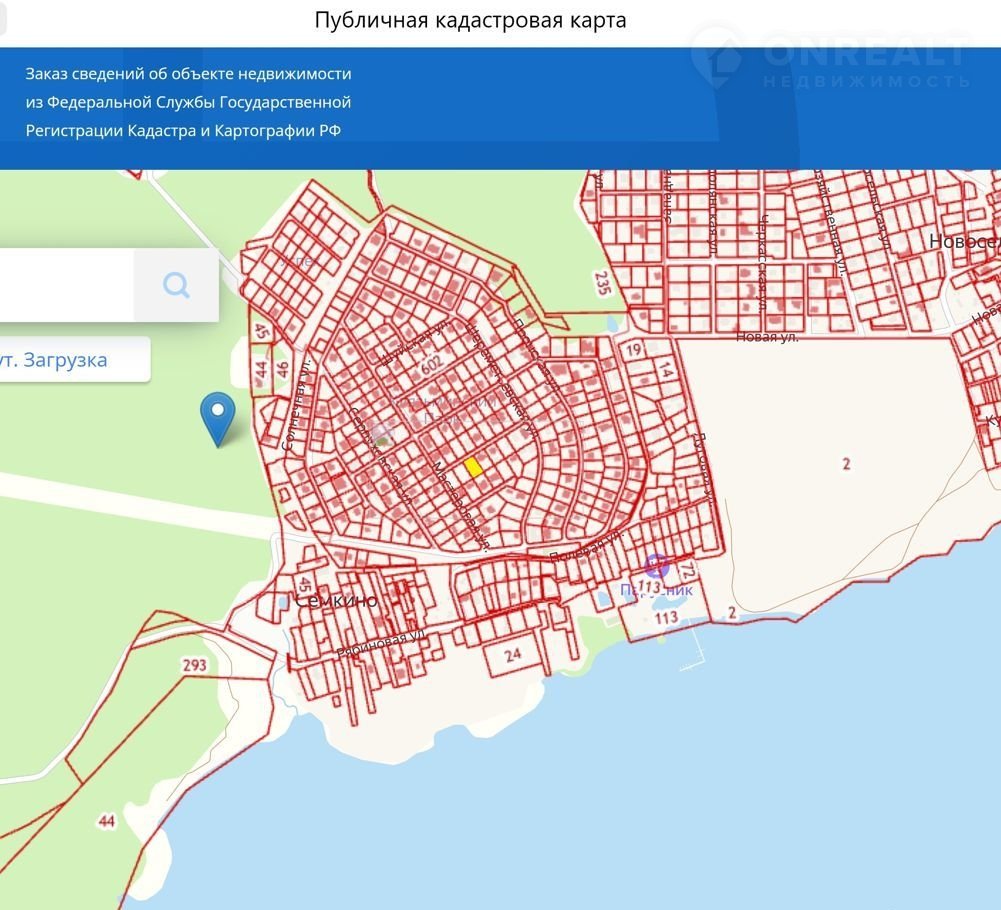Click the small park icon near Сергиевская street

coord(381,432)
